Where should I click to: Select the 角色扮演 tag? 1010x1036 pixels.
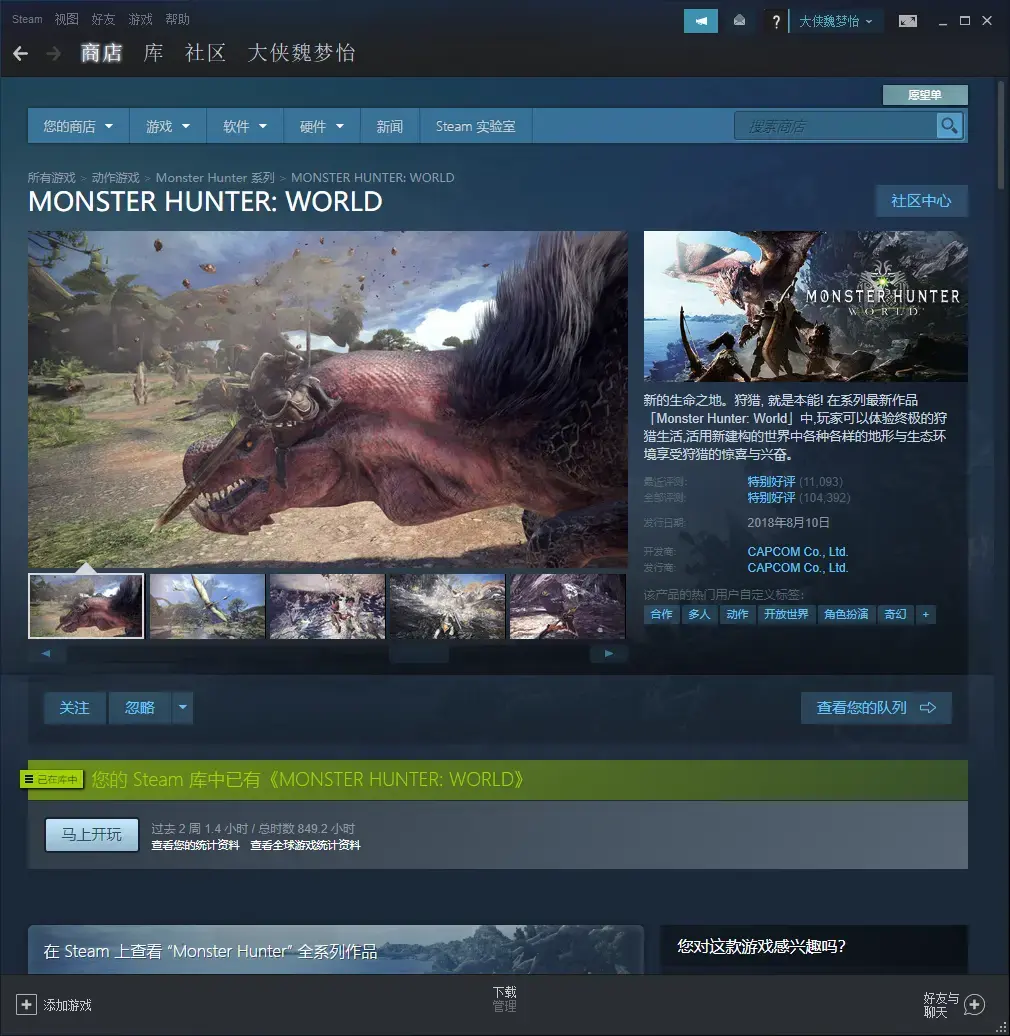[846, 614]
